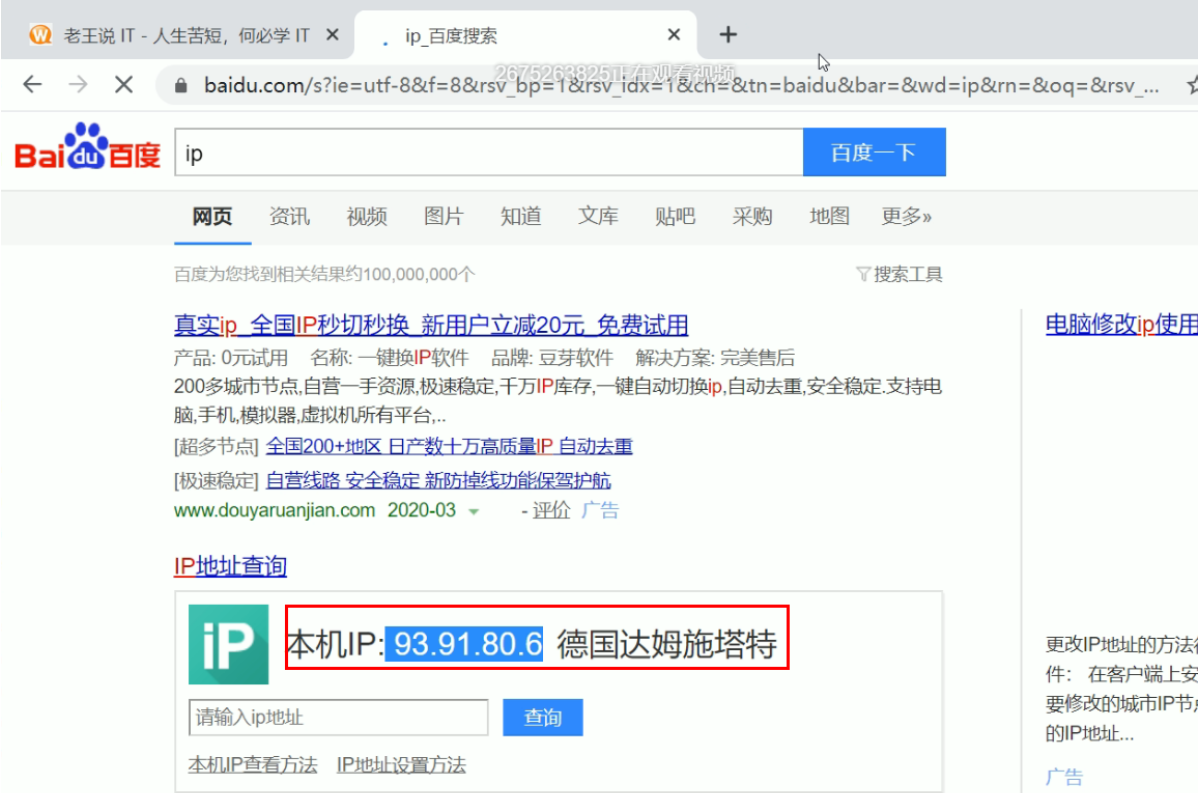1199x793 pixels.
Task: Click the 百度一下 search button
Action: 874,152
